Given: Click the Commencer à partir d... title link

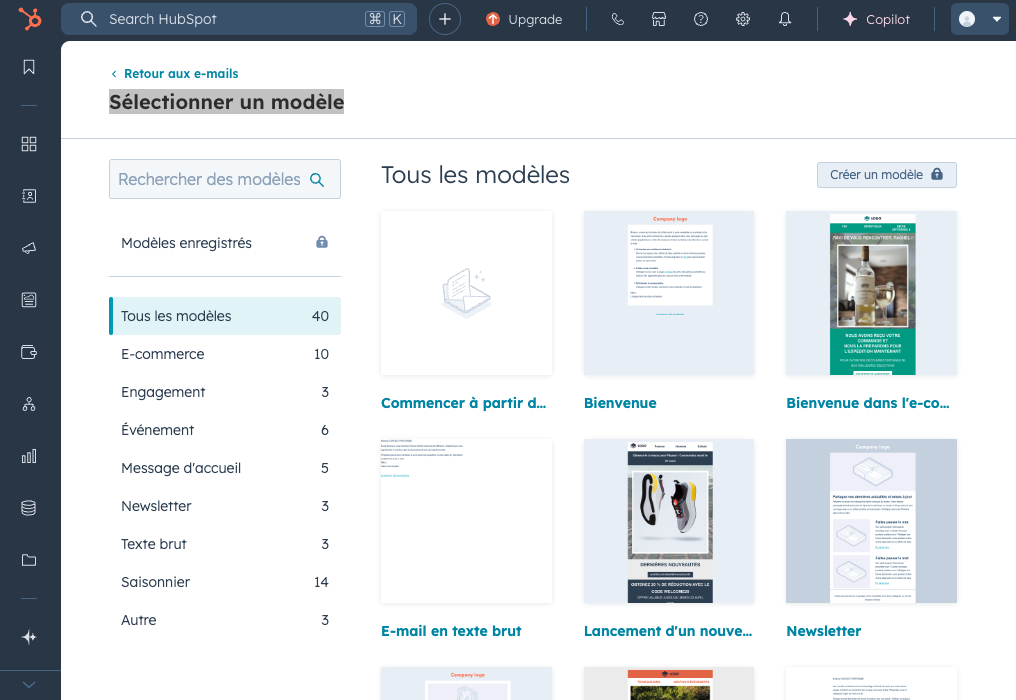Looking at the screenshot, I should click(463, 403).
